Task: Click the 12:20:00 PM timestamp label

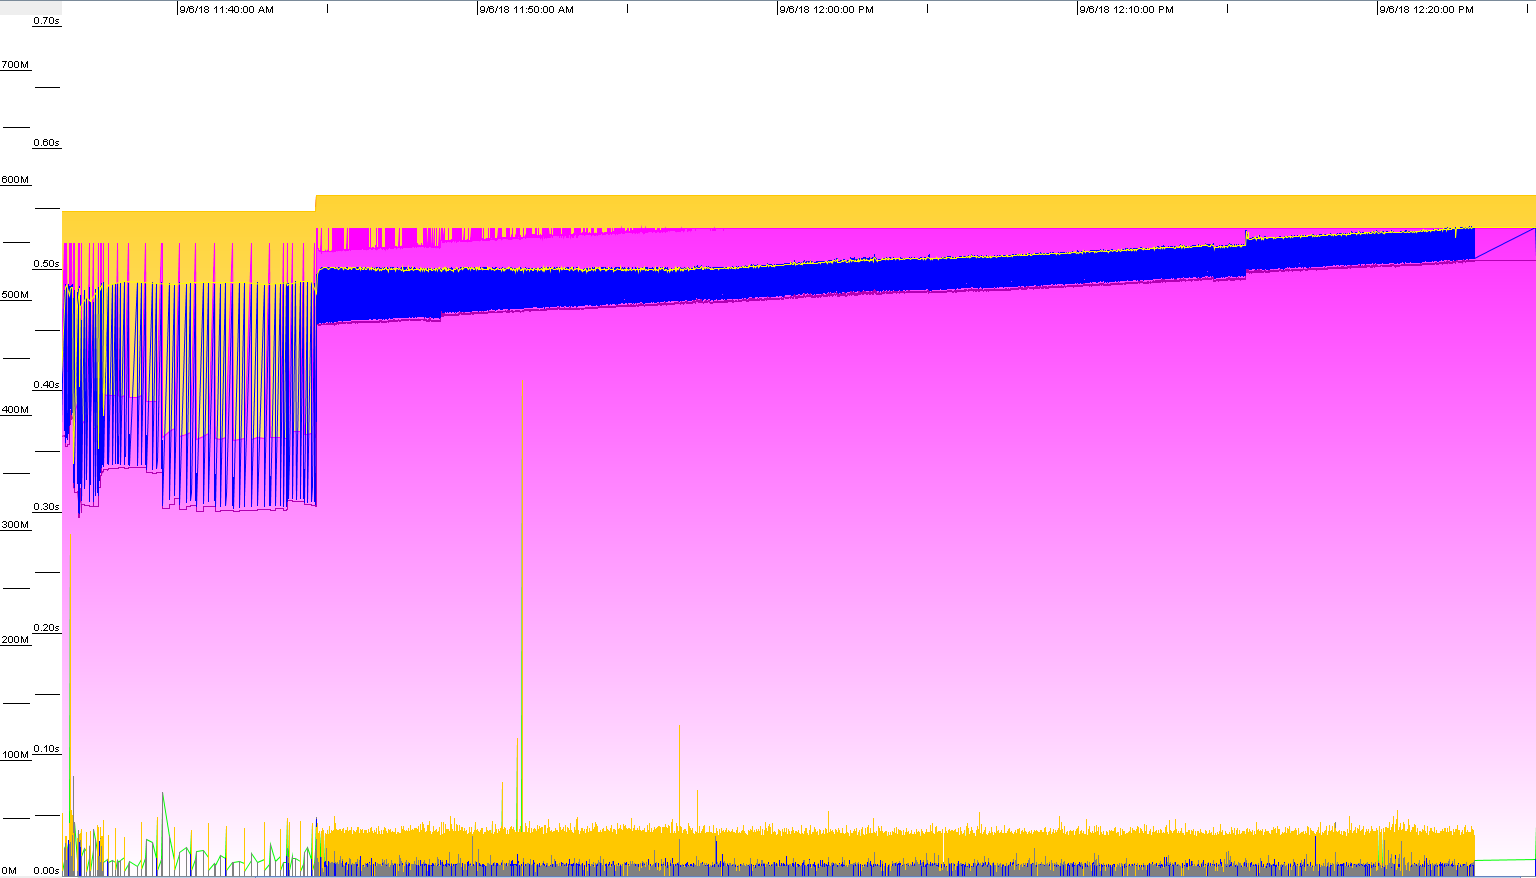Action: (x=1426, y=10)
